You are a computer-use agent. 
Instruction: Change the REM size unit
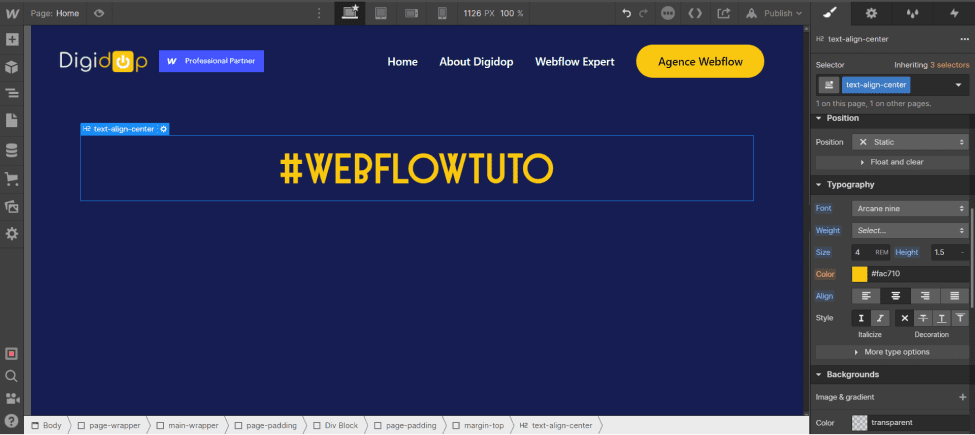[x=882, y=252]
